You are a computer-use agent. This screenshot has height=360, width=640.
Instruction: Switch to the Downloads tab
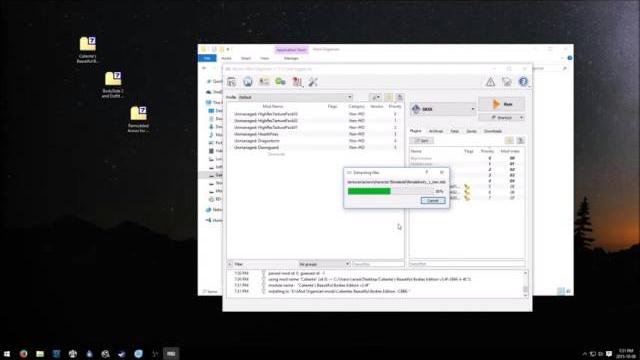click(x=493, y=131)
